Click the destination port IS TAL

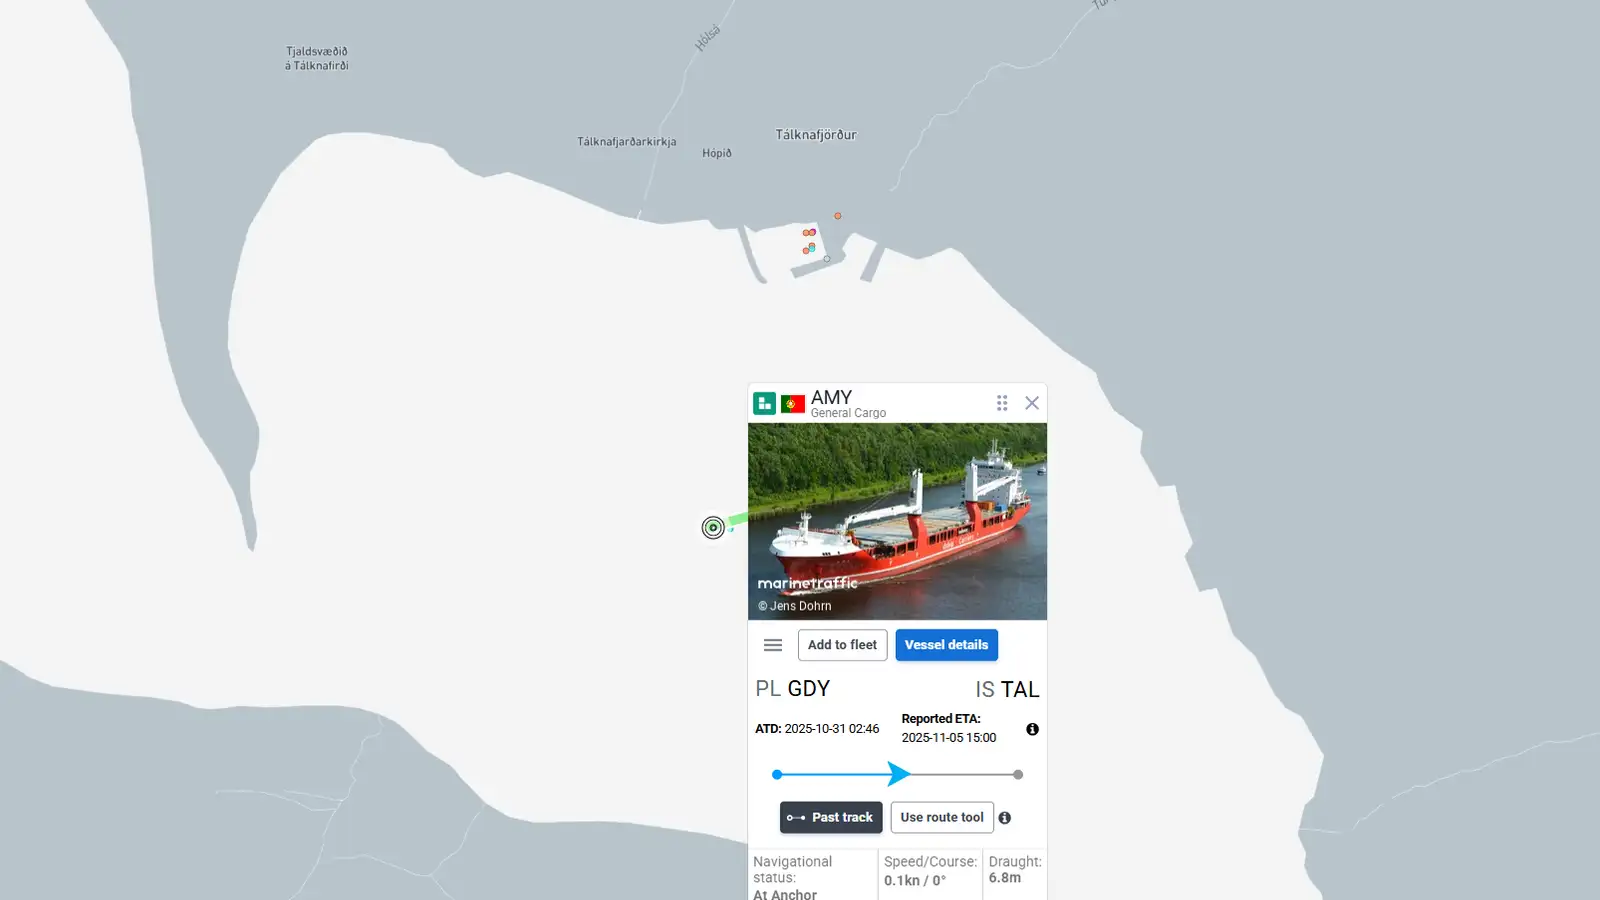[x=1007, y=689]
